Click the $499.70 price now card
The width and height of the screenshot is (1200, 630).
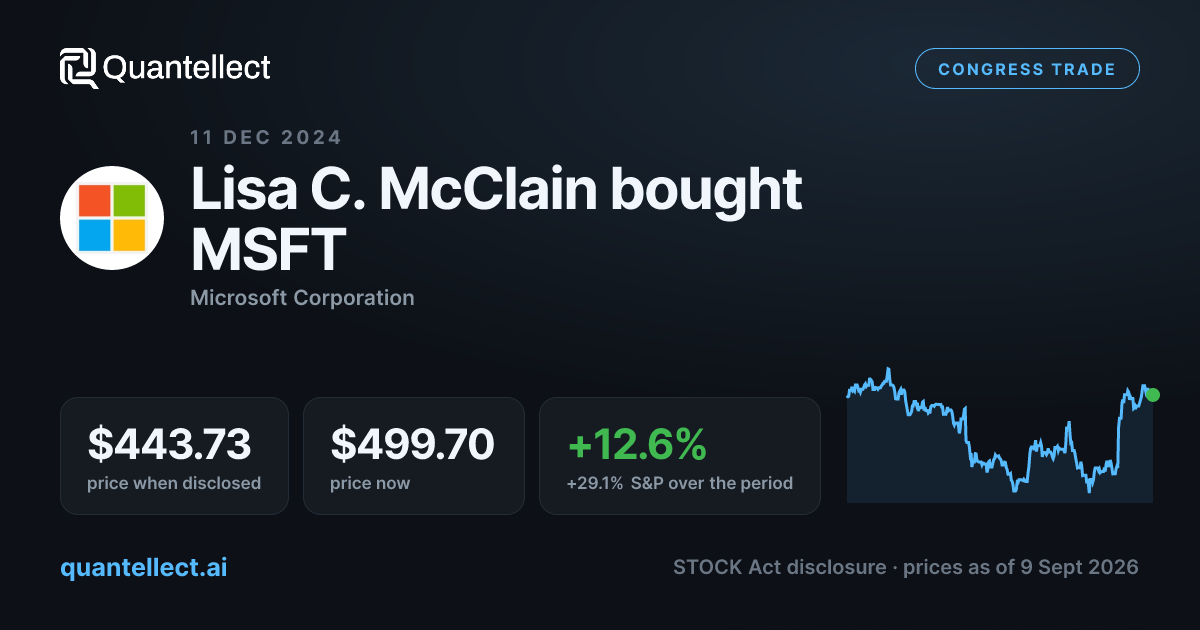pos(414,456)
